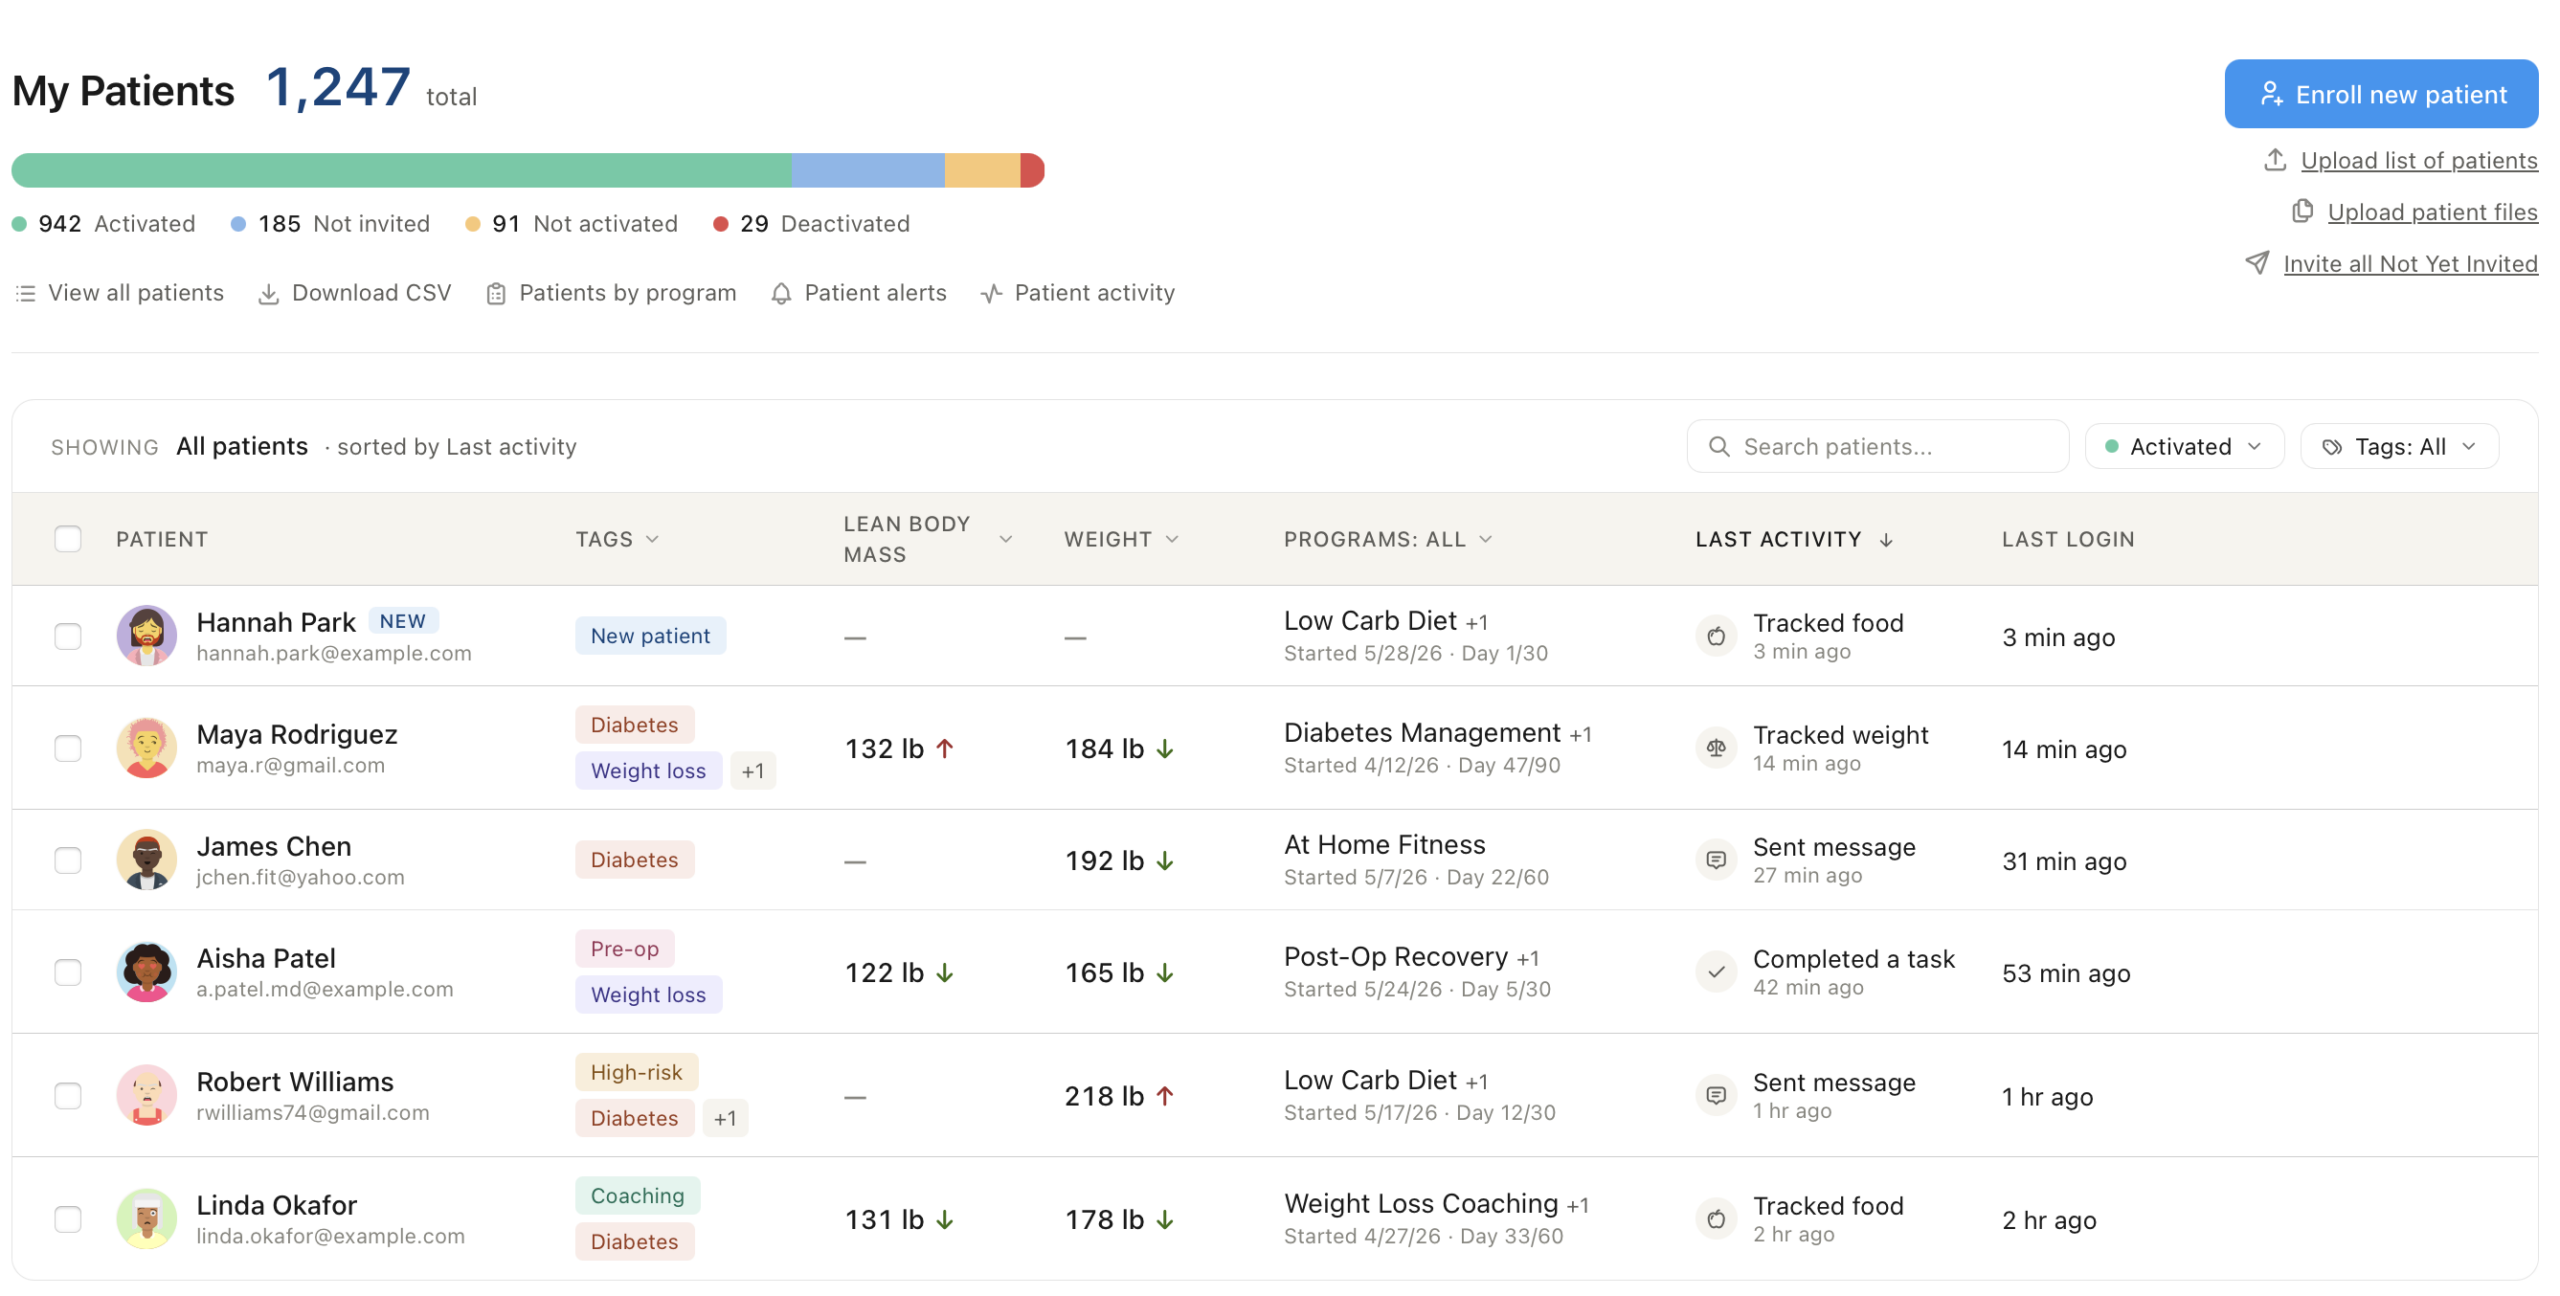Screen dimensions: 2560x1296
Task: Click Linda Okafor's tracked food apple icon
Action: [x=1716, y=1219]
